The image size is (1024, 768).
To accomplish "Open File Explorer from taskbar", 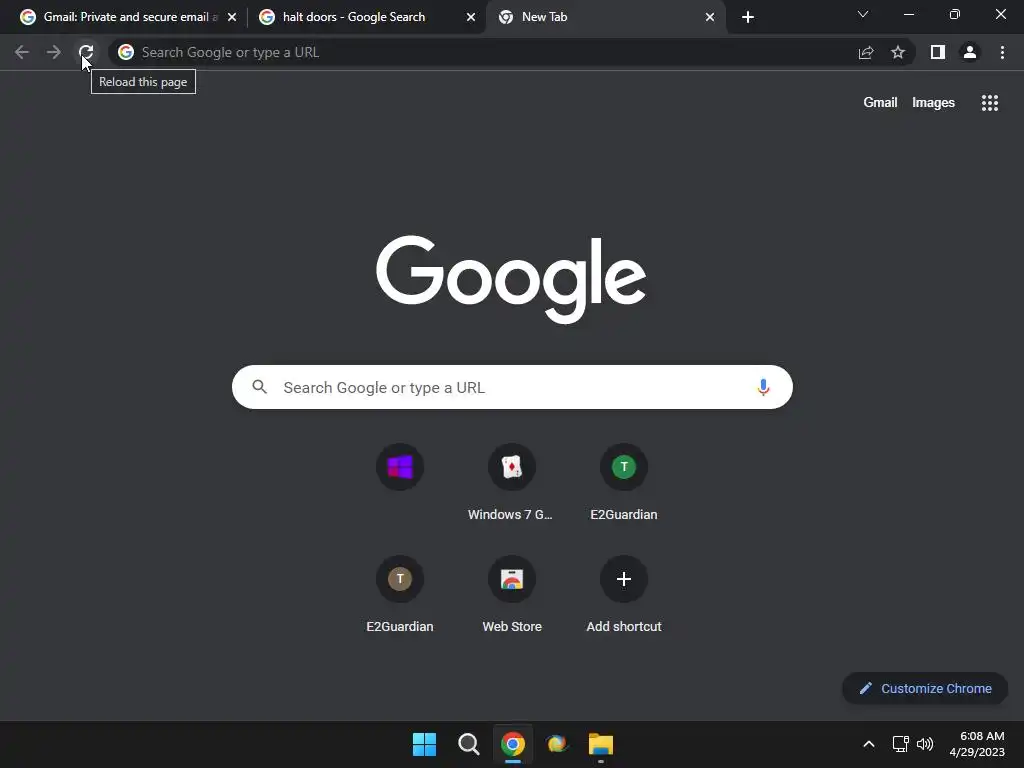I will (x=601, y=744).
